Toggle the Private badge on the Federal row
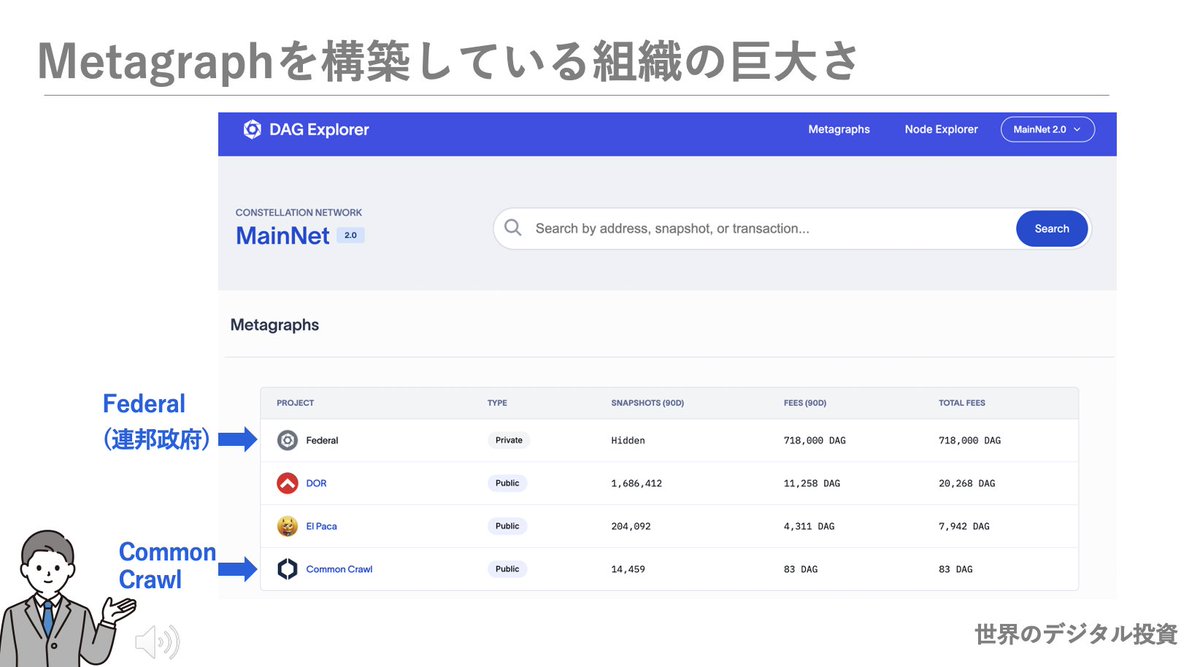The width and height of the screenshot is (1200, 667). (510, 440)
